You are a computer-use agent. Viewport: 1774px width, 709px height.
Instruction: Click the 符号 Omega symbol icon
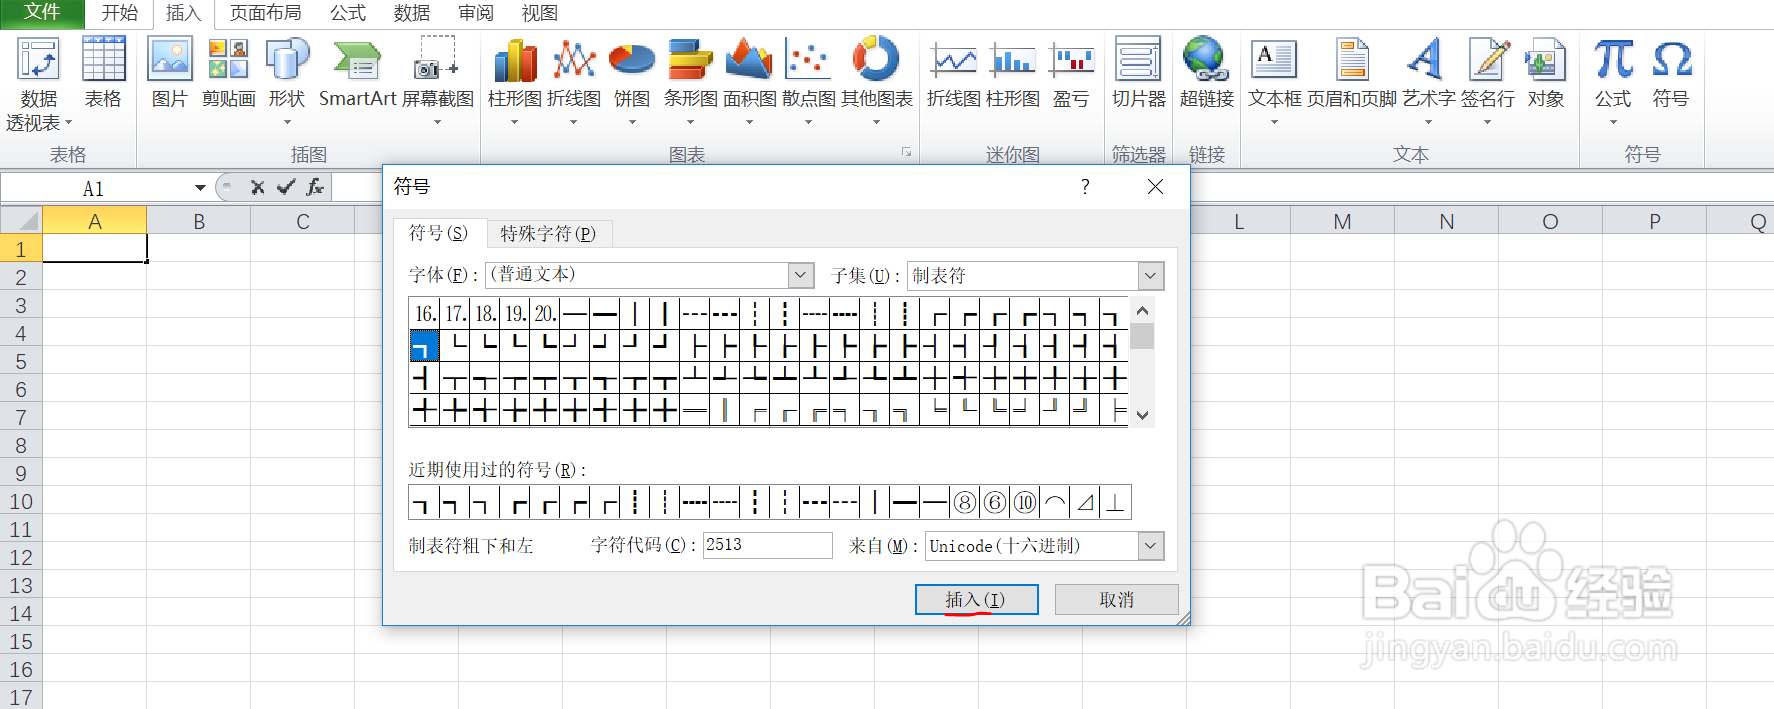1671,72
